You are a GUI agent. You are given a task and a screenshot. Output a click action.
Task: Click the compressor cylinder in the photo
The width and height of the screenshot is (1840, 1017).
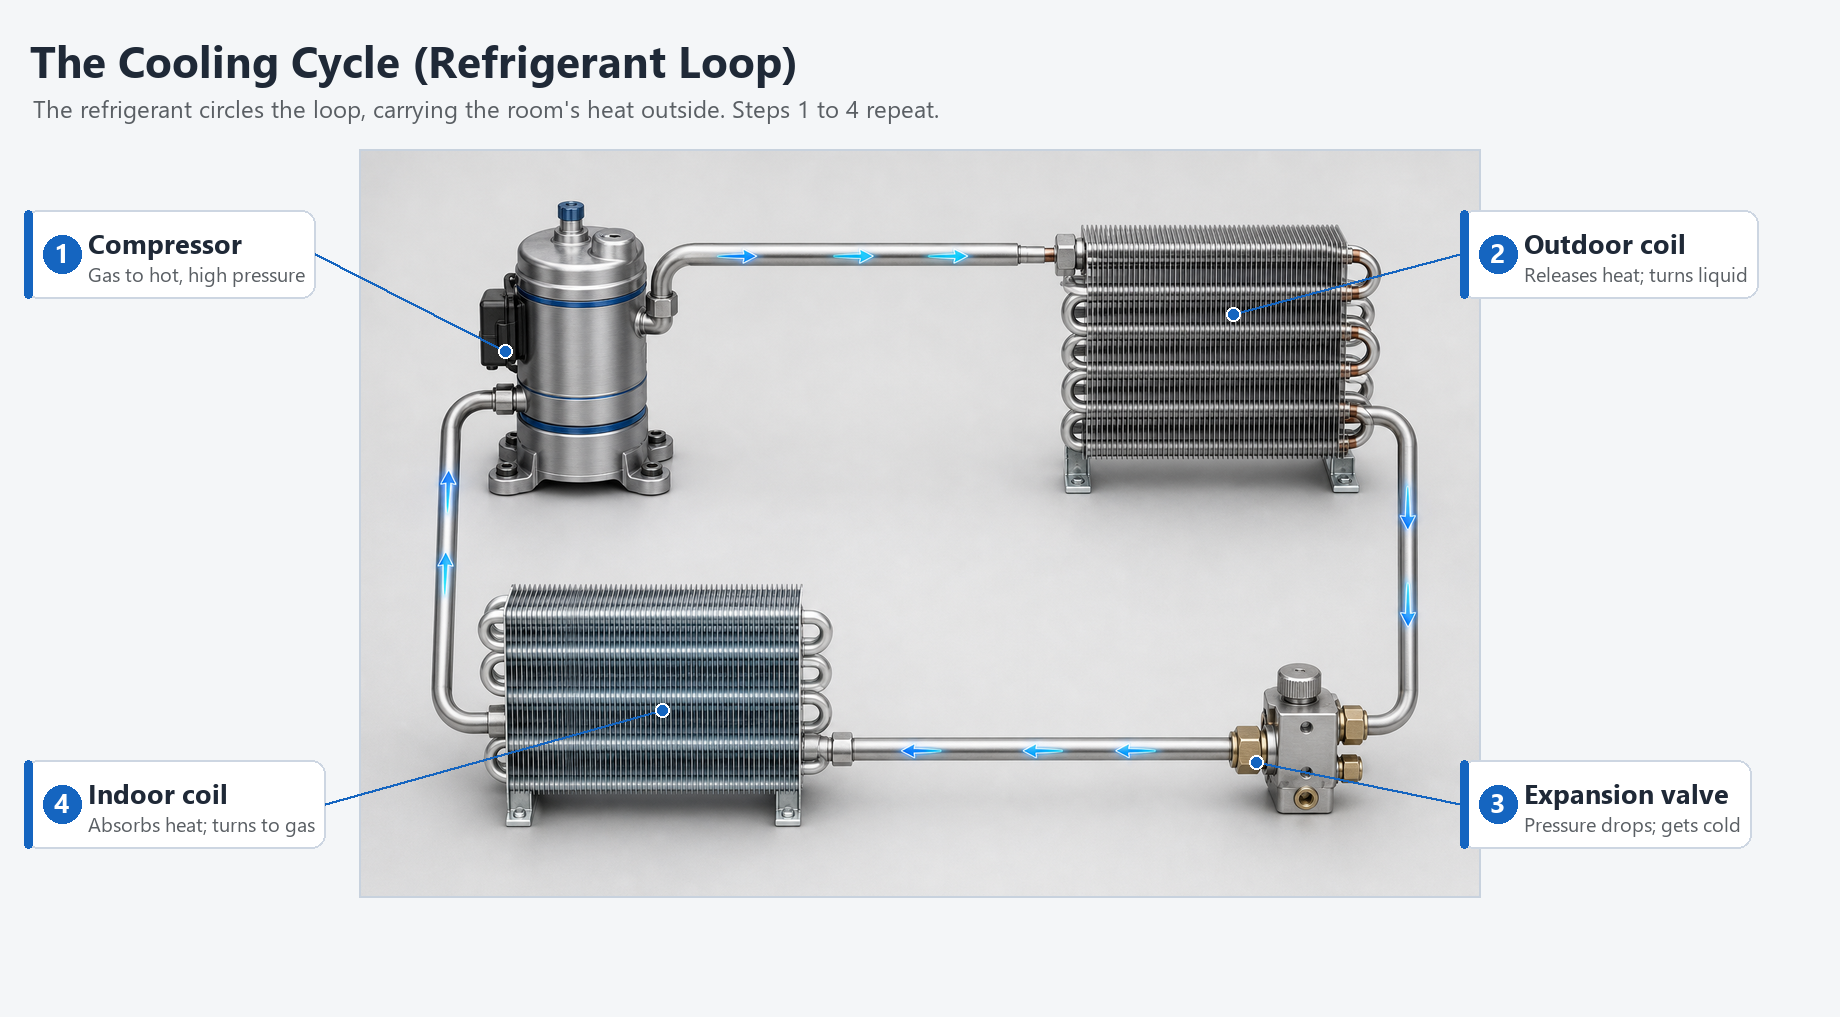coord(580,350)
